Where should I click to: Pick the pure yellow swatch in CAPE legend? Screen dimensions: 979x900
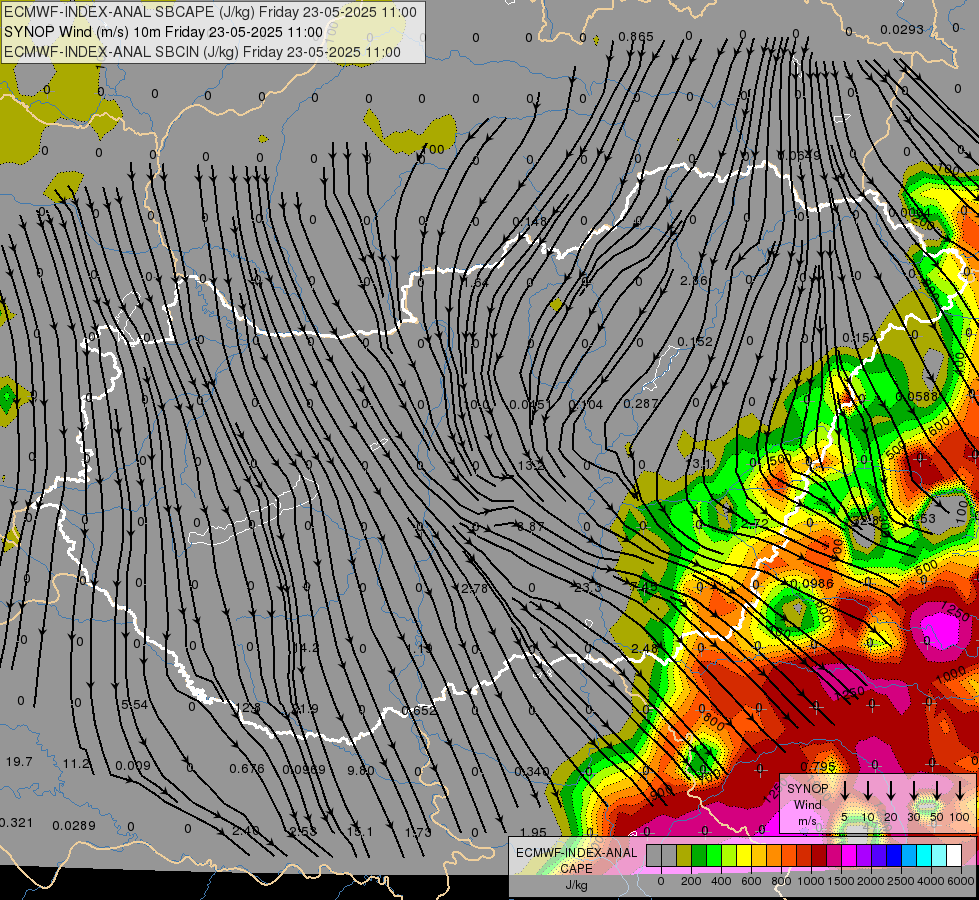(744, 856)
